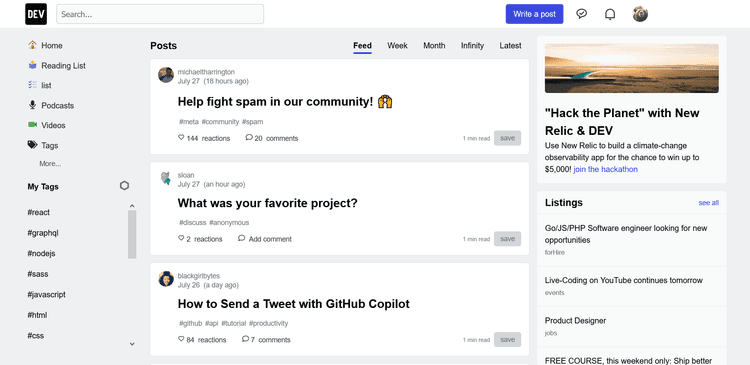This screenshot has width=750, height=365.
Task: Expand the More... sidebar links
Action: 50,164
